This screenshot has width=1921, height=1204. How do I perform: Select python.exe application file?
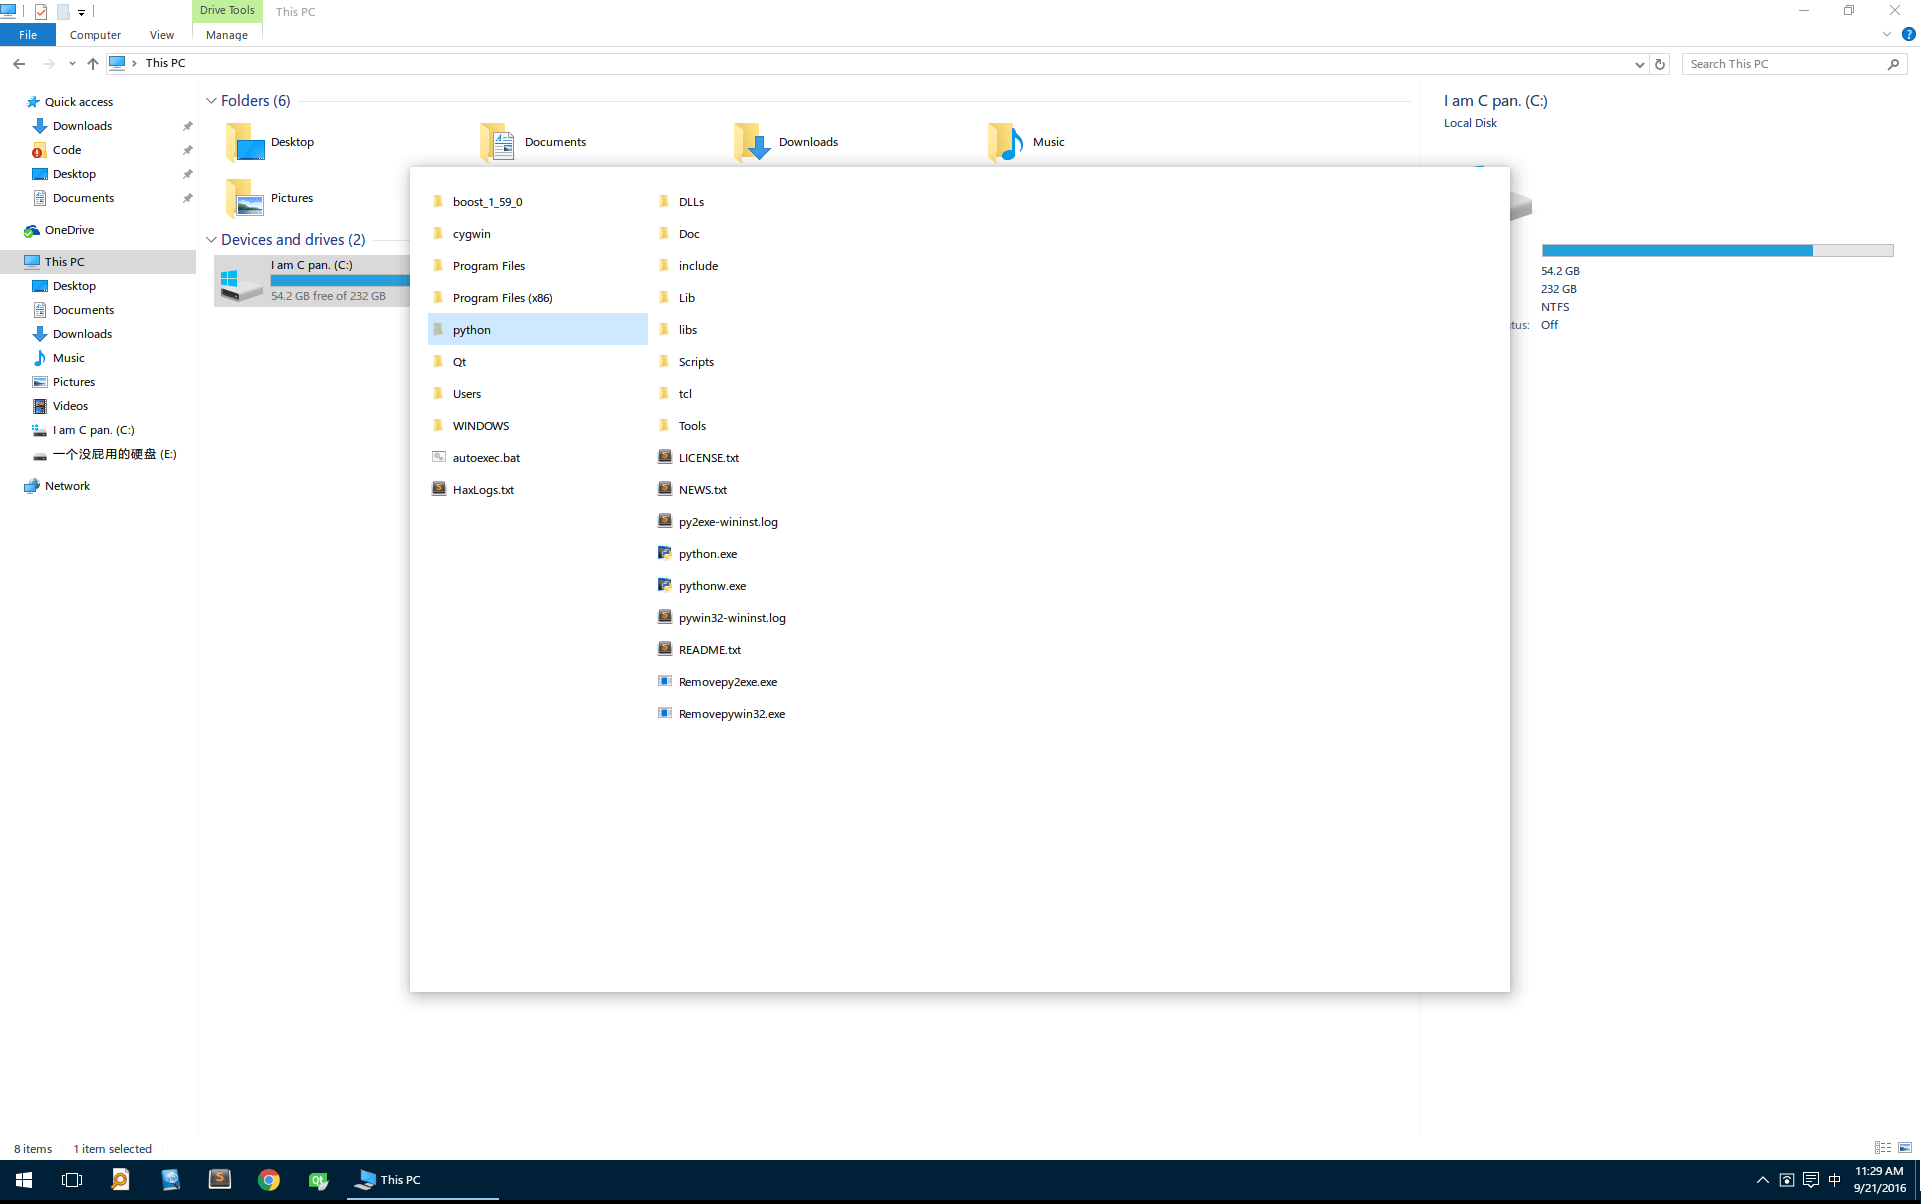tap(707, 553)
